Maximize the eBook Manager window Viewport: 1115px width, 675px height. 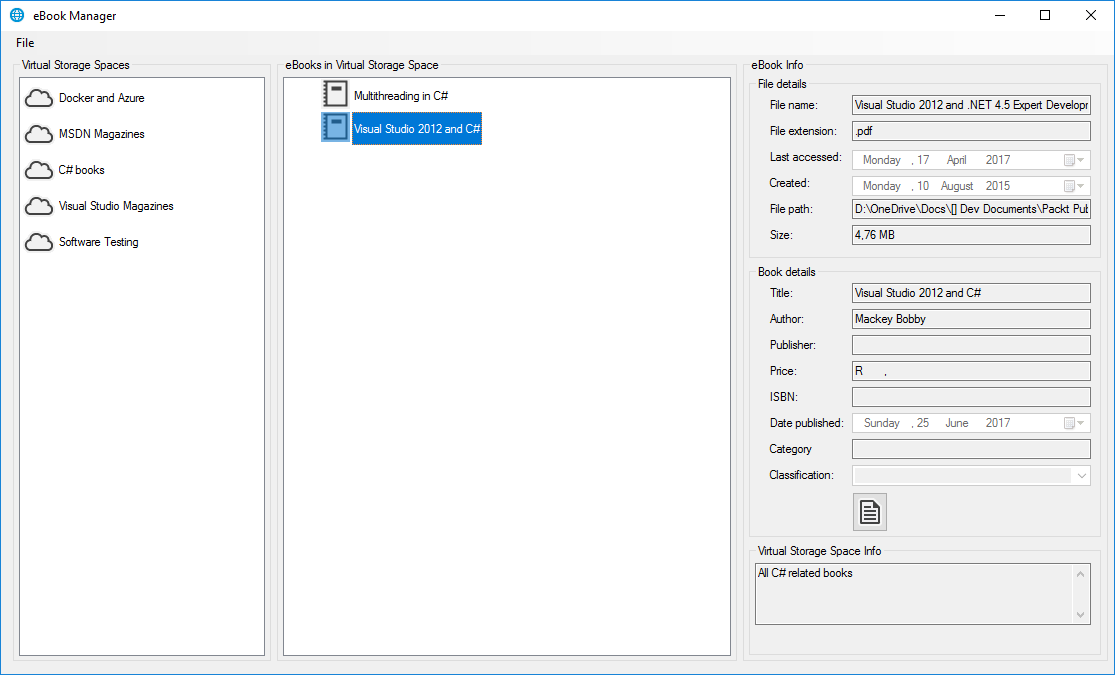point(1045,16)
